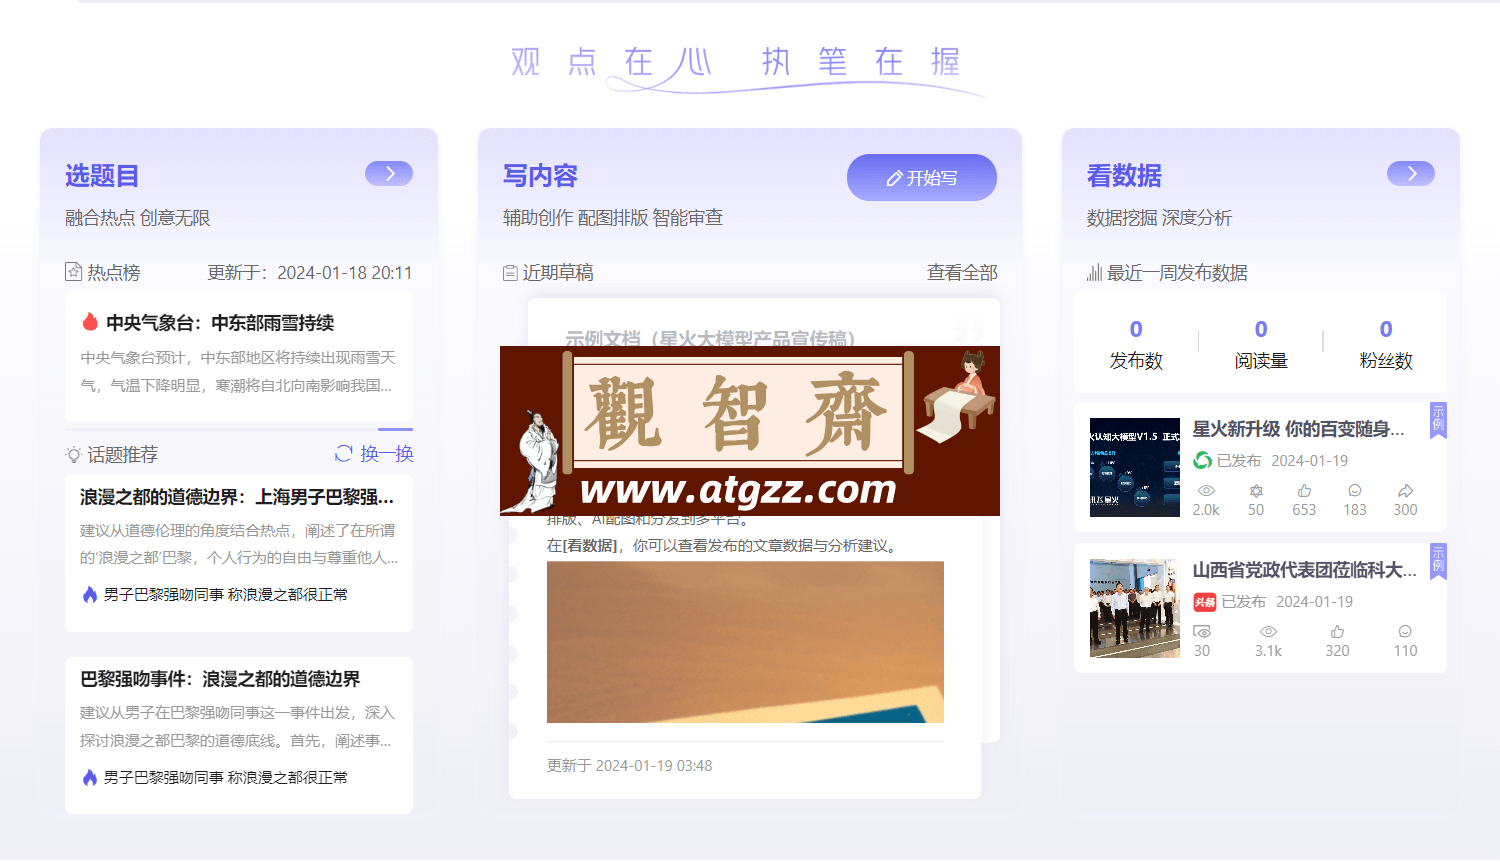Open the 选题目 arrow button
This screenshot has width=1500, height=863.
[x=389, y=173]
